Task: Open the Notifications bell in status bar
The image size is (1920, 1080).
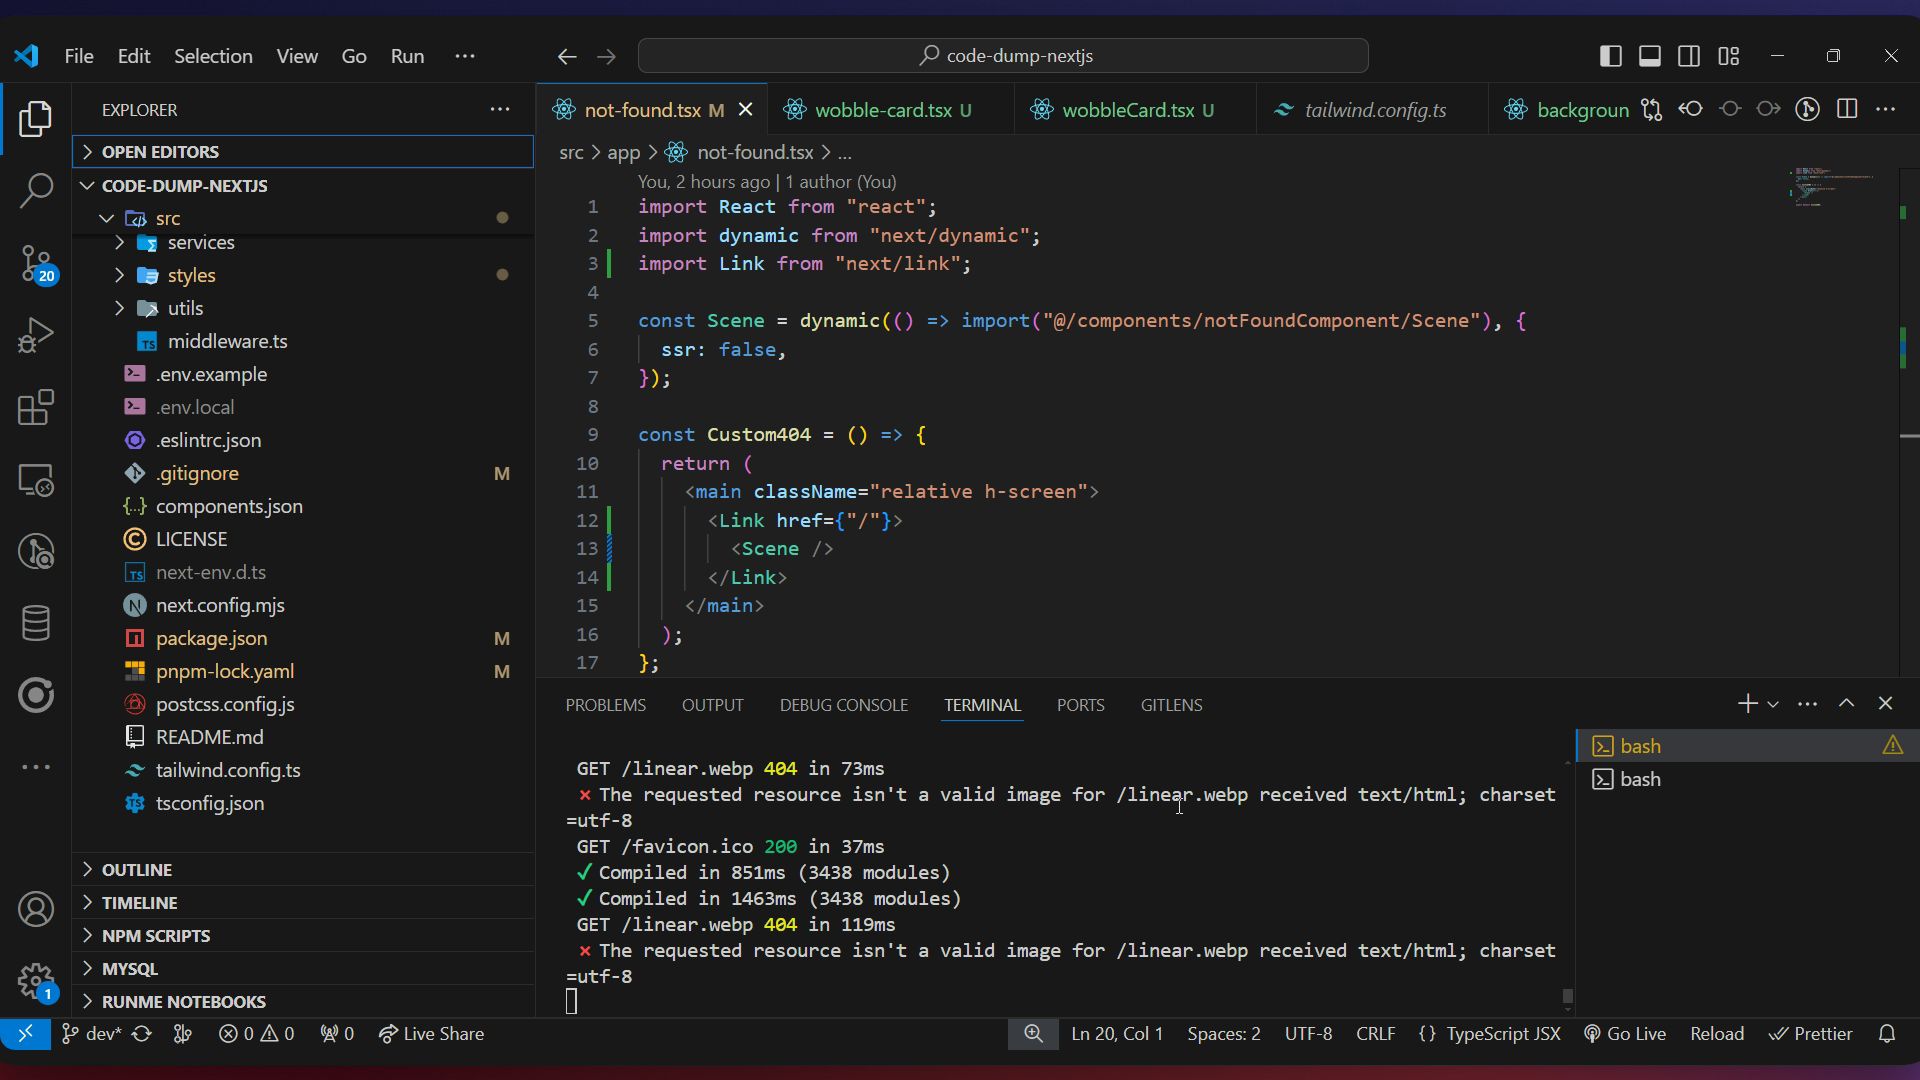Action: [x=1887, y=1034]
